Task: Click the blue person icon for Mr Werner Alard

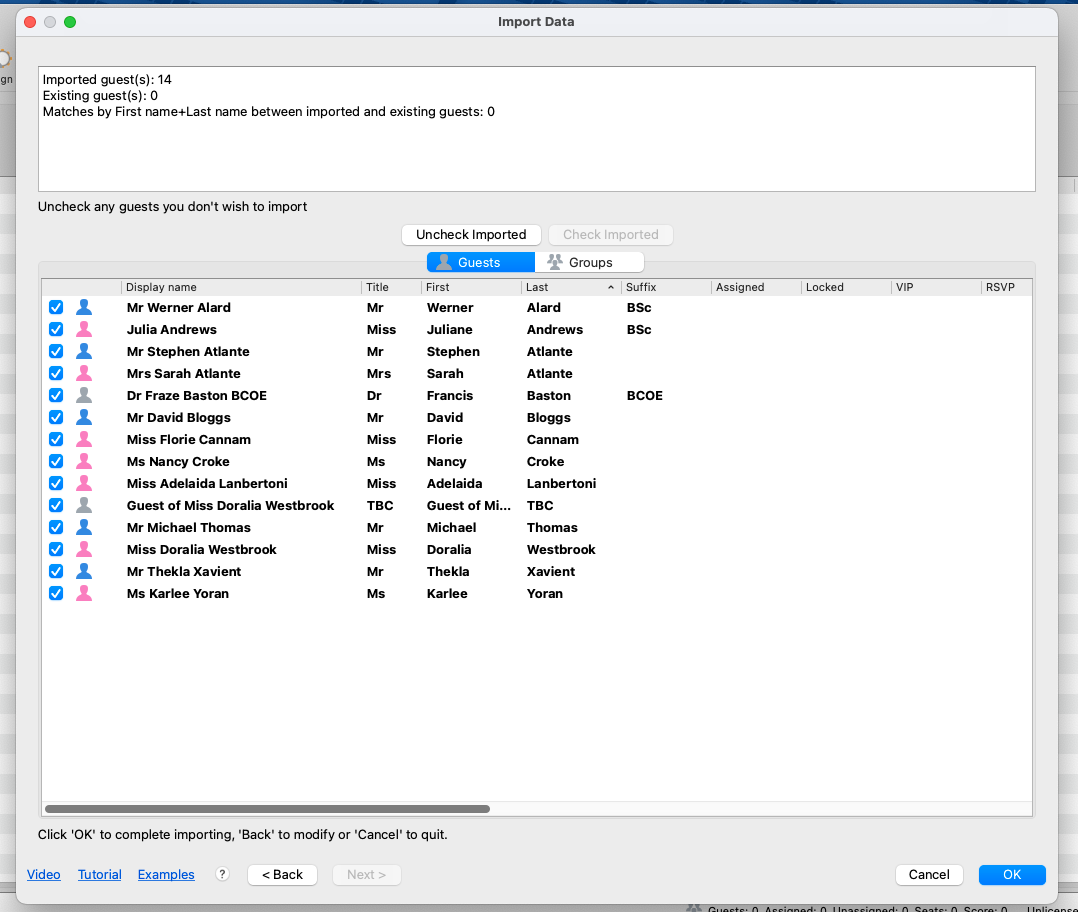Action: pos(84,308)
